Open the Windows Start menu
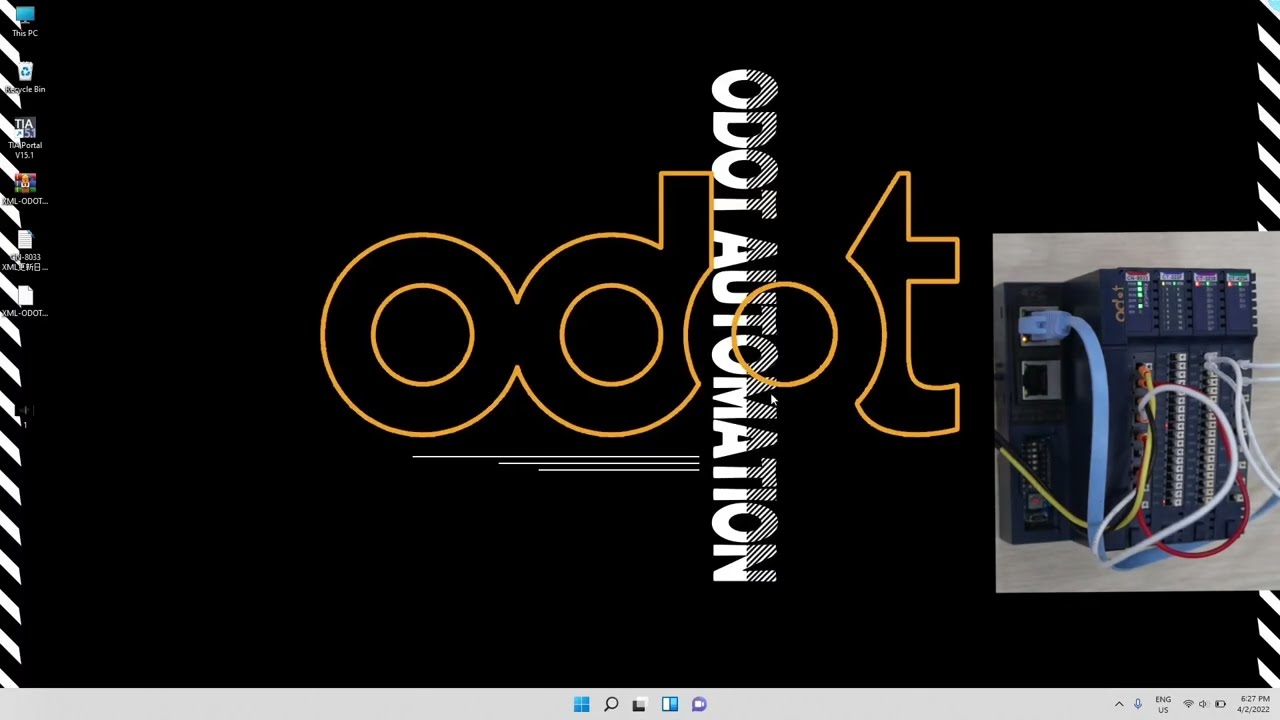Viewport: 1280px width, 720px height. [581, 704]
